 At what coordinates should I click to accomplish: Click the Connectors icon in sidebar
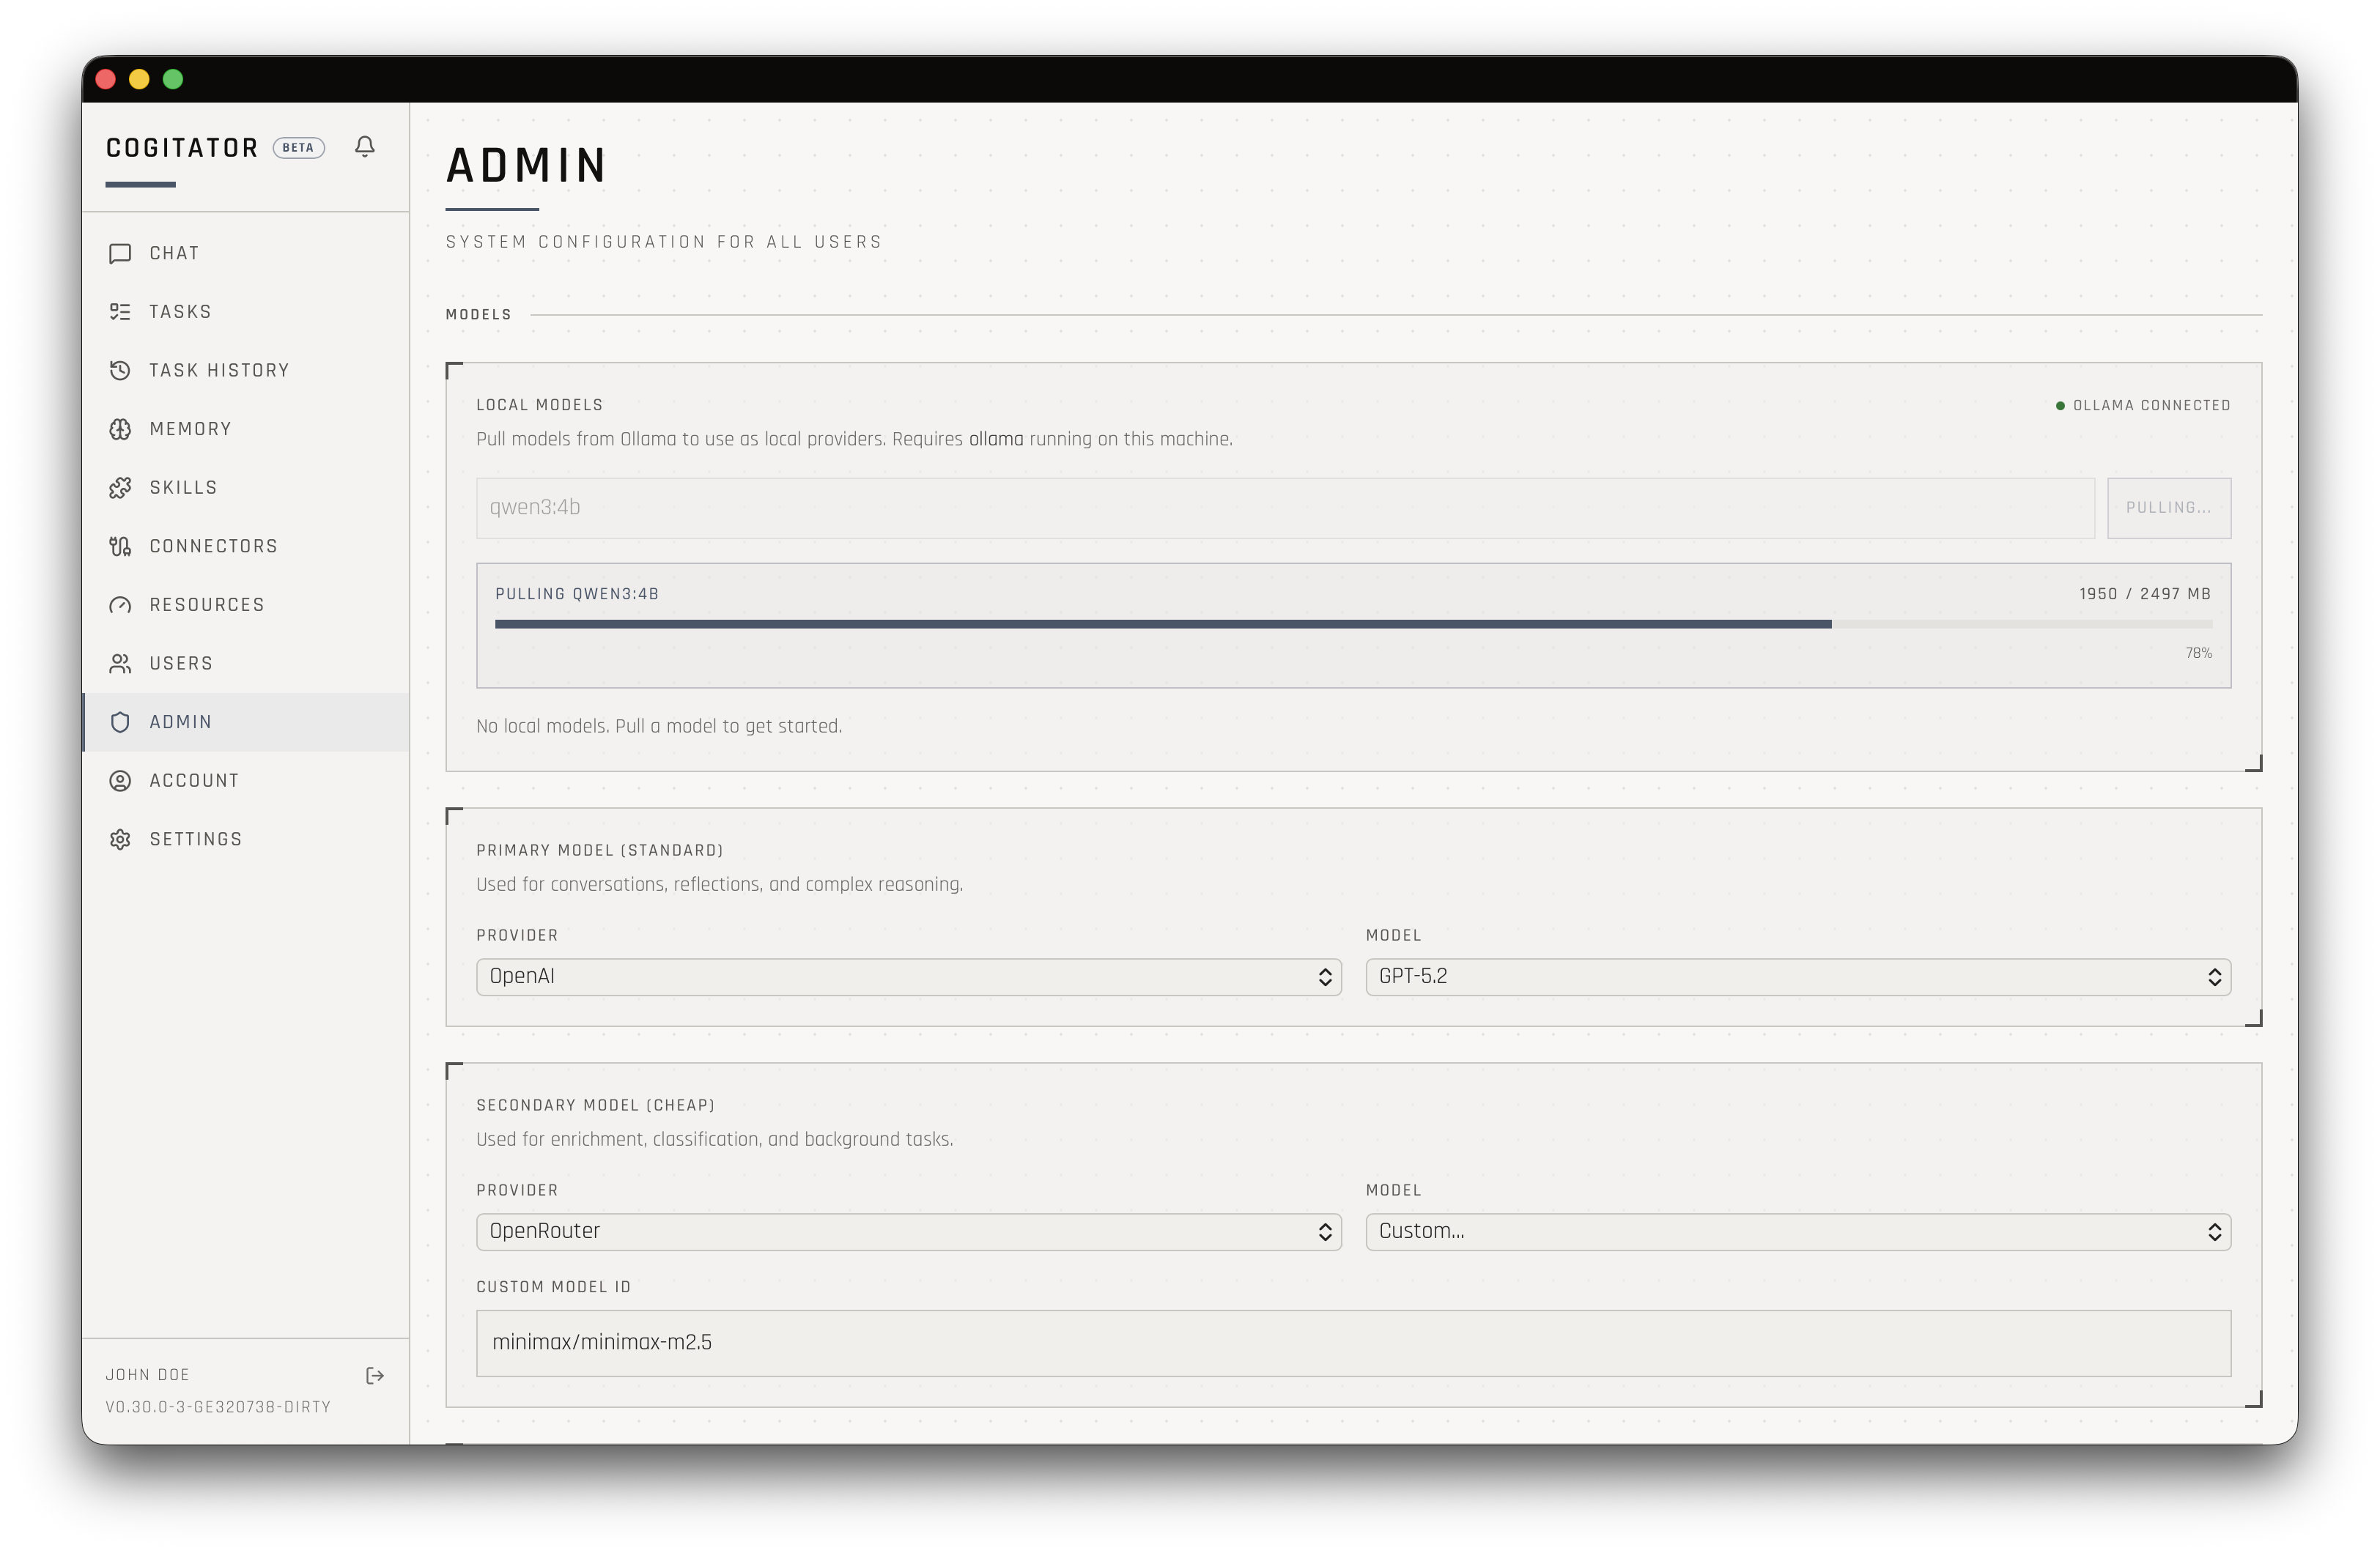120,546
